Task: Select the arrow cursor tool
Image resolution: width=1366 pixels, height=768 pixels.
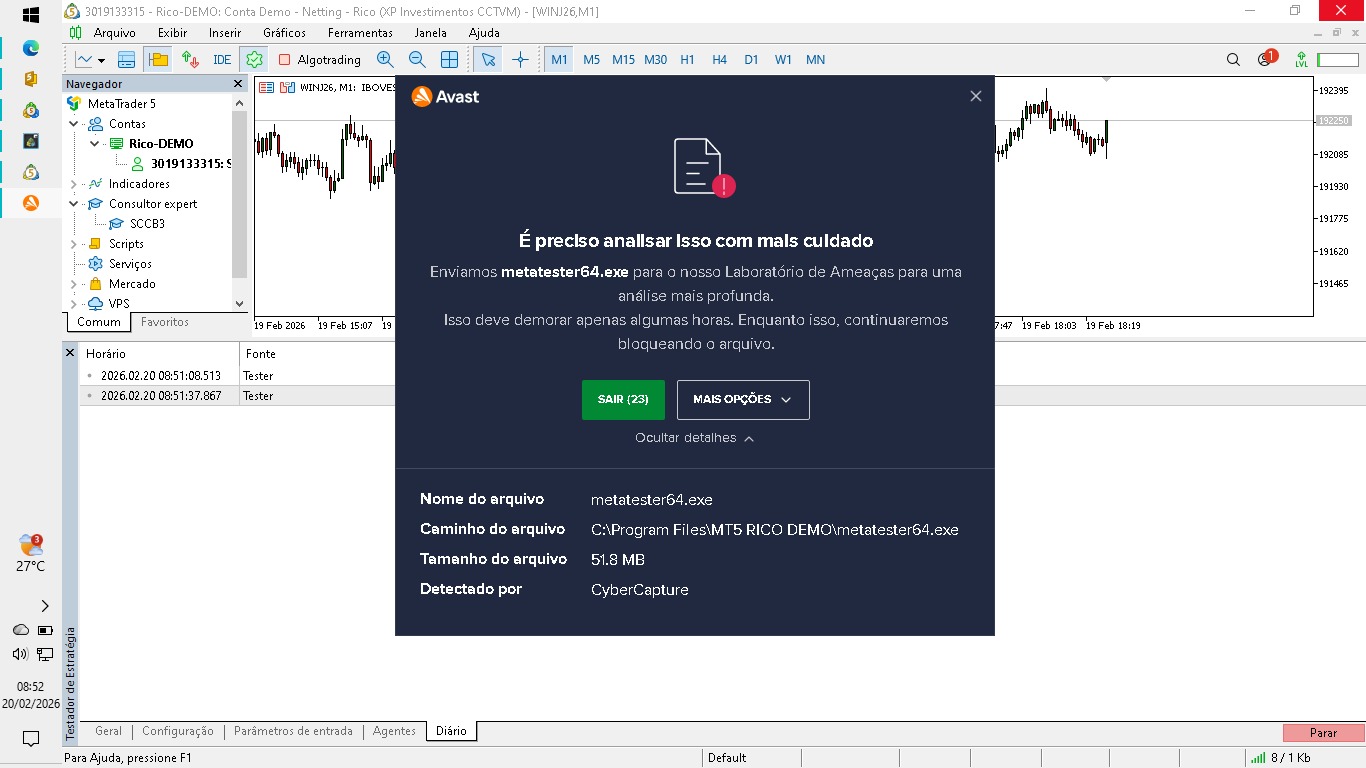Action: 488,59
